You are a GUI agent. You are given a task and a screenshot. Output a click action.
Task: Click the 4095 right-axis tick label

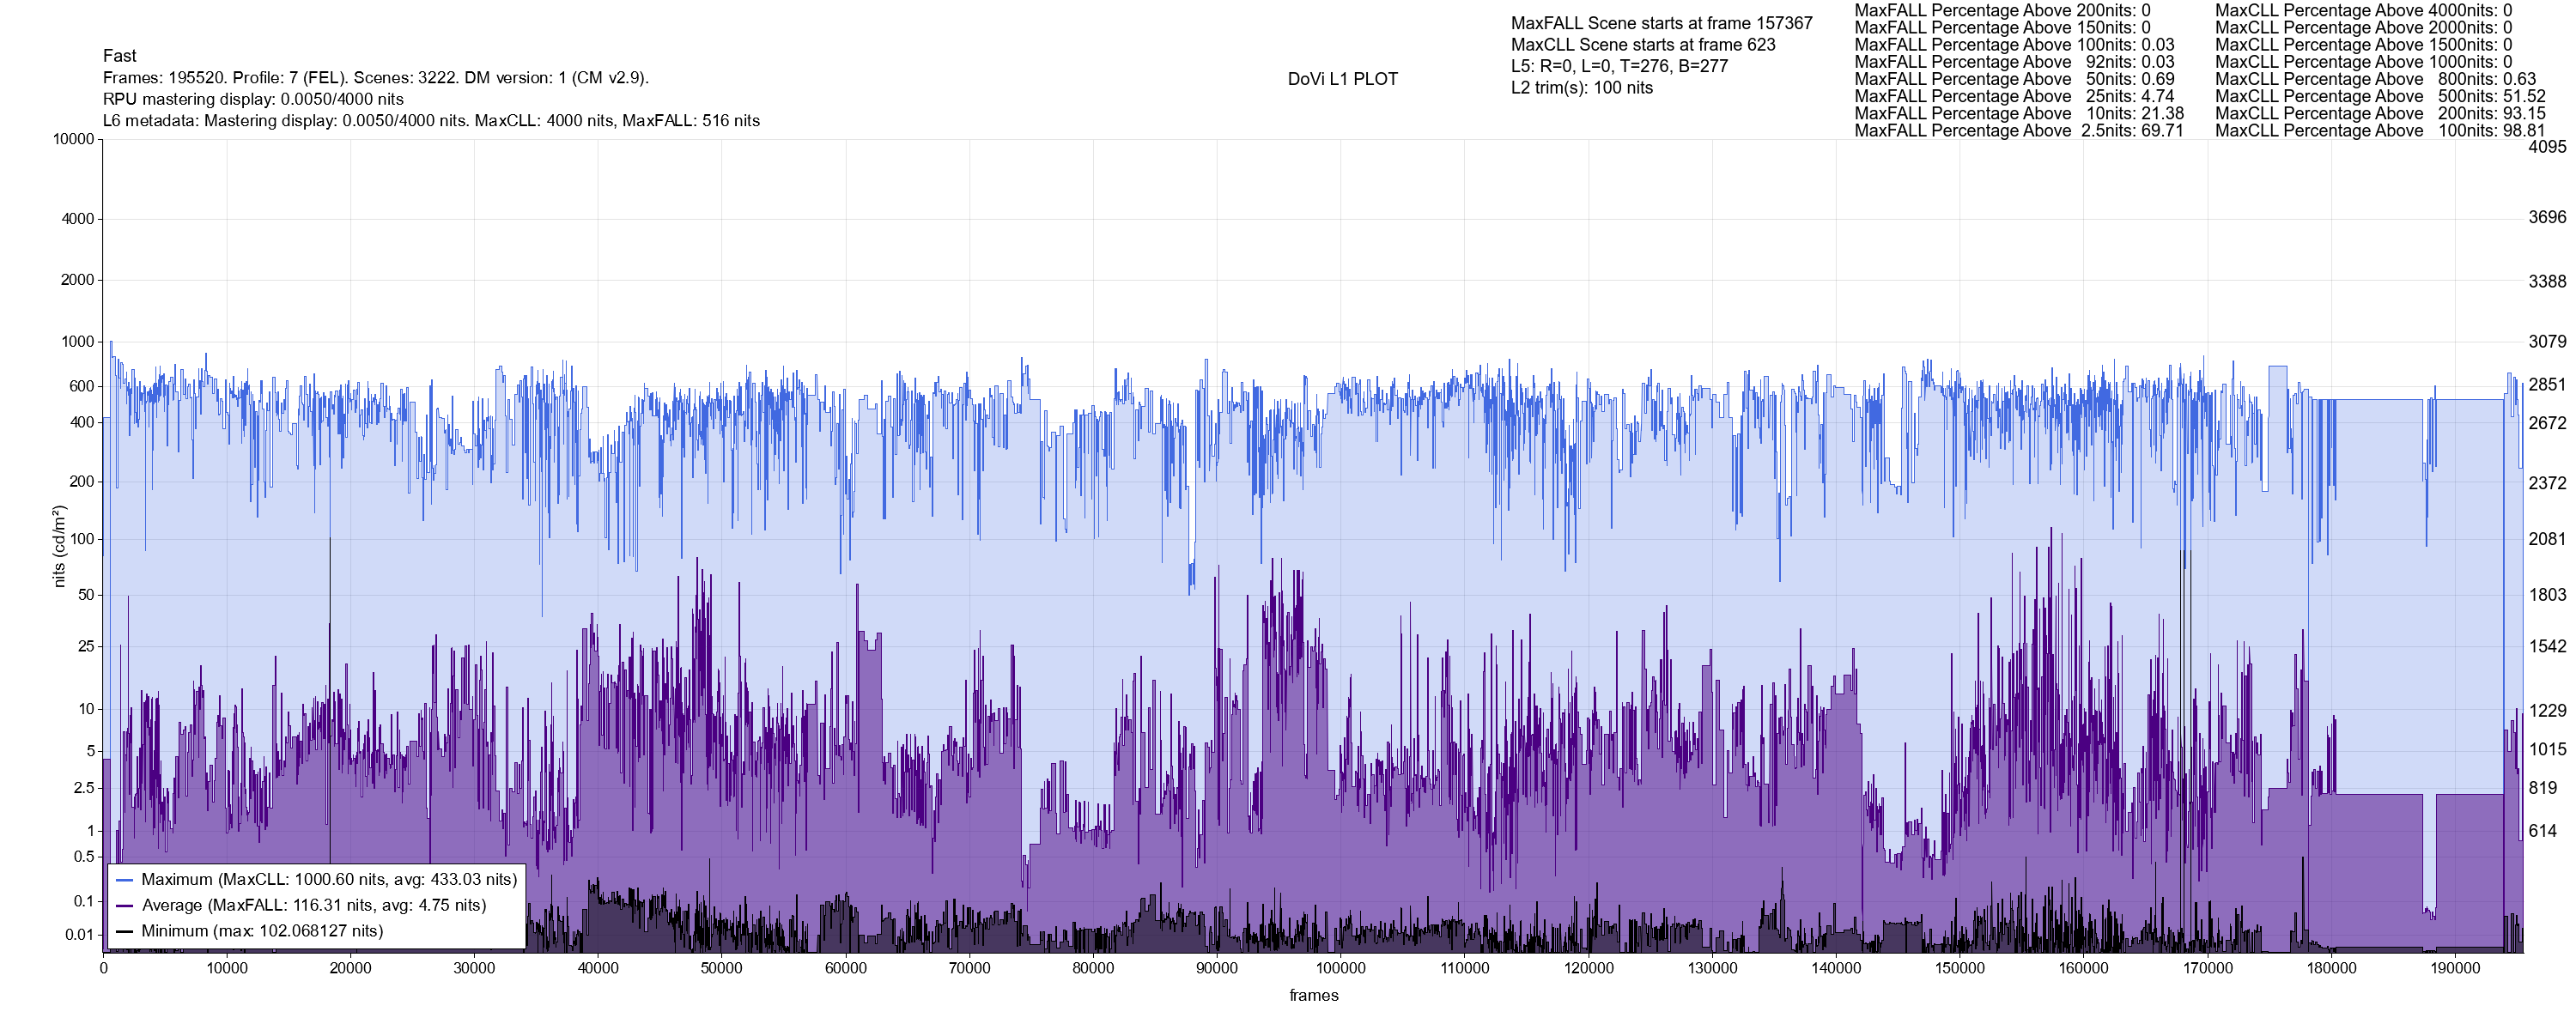coord(2547,147)
